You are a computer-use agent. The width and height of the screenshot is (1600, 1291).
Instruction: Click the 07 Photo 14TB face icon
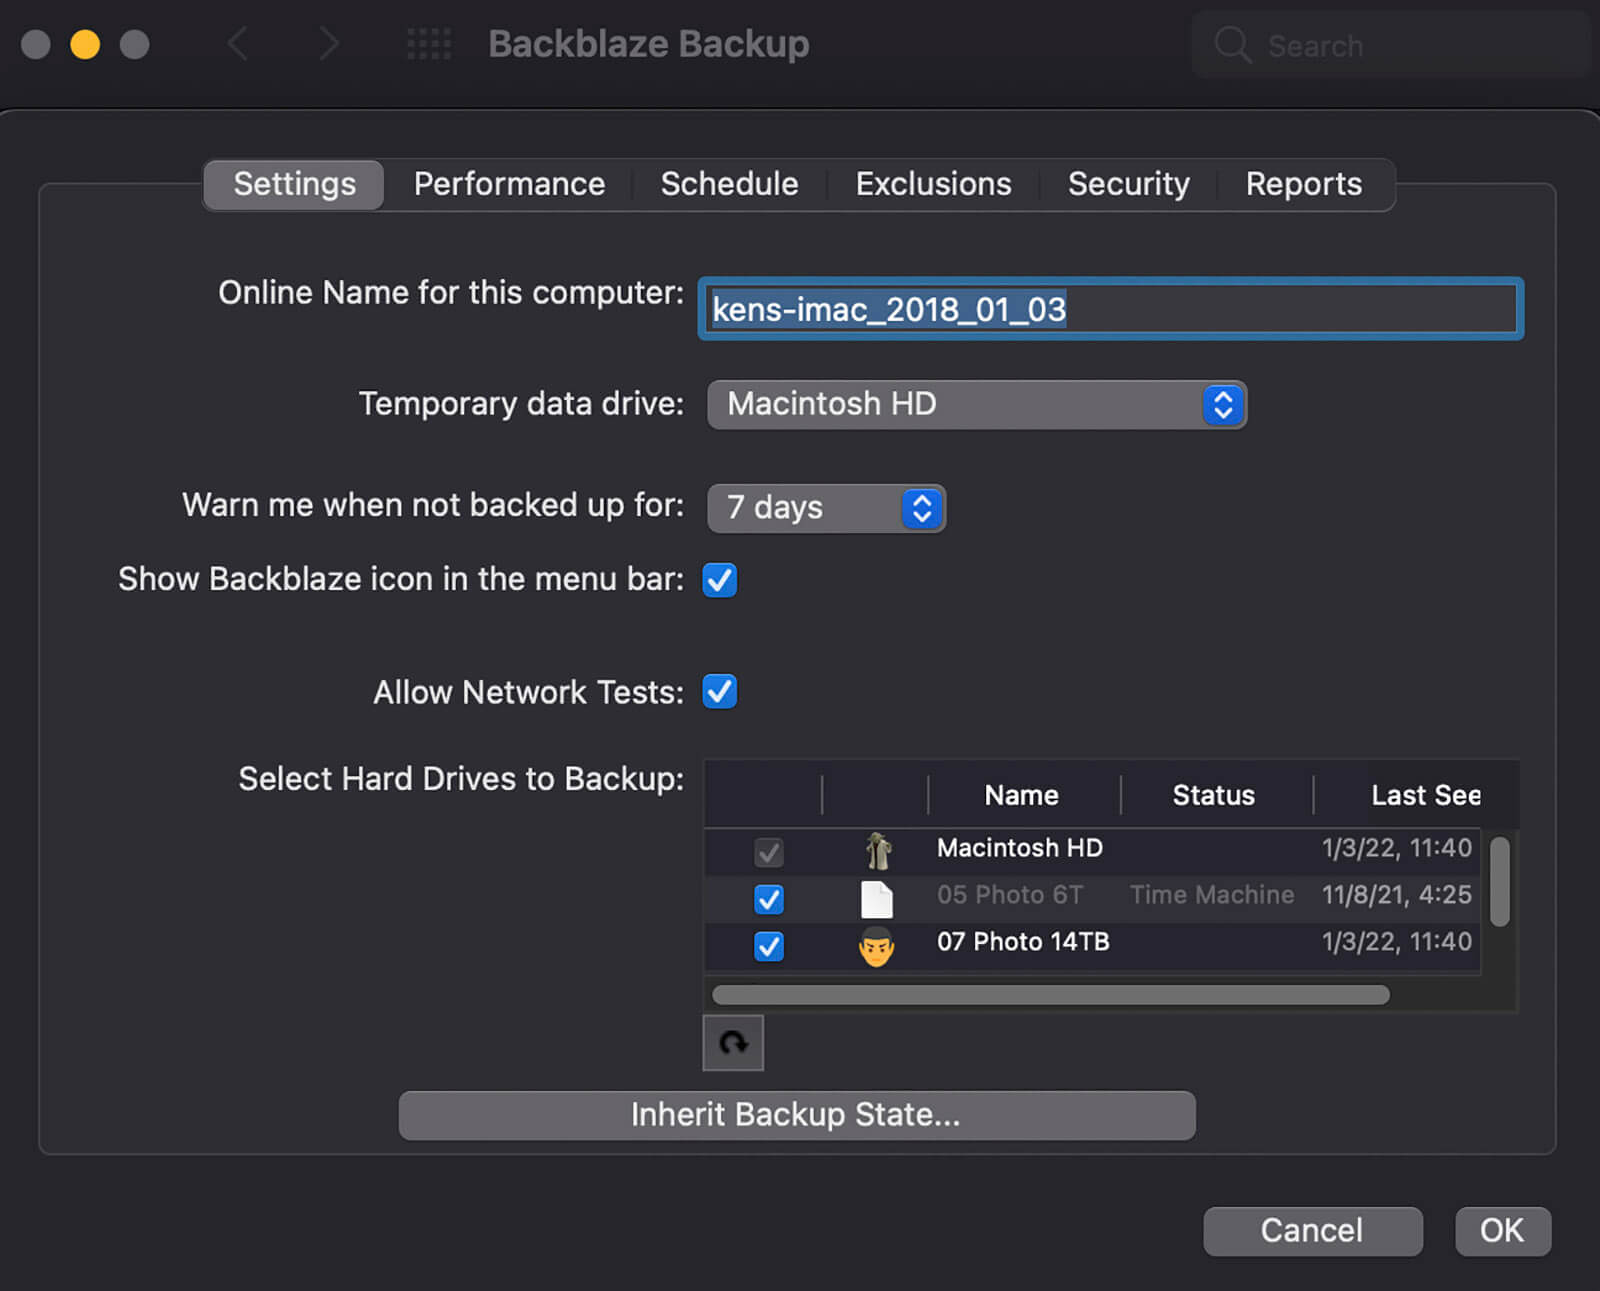(x=877, y=945)
